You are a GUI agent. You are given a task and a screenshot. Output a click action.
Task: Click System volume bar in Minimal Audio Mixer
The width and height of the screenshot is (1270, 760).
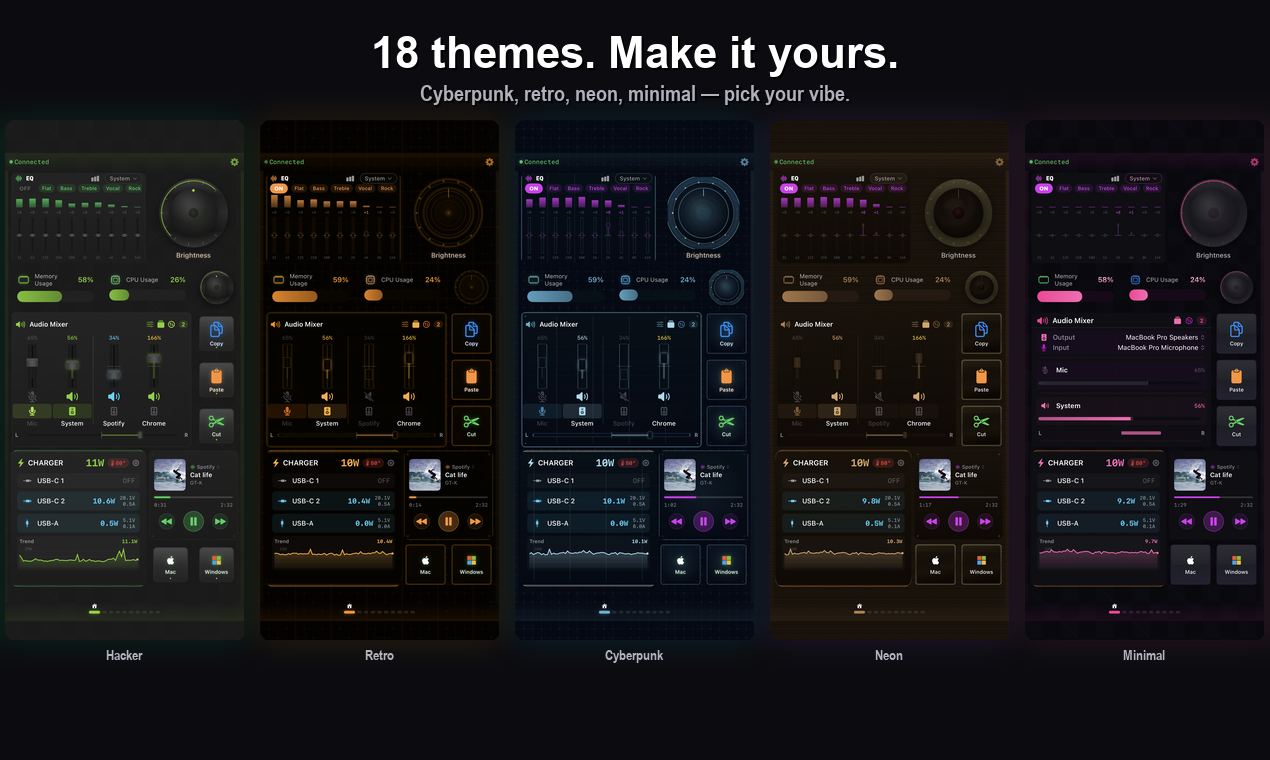(x=1121, y=418)
